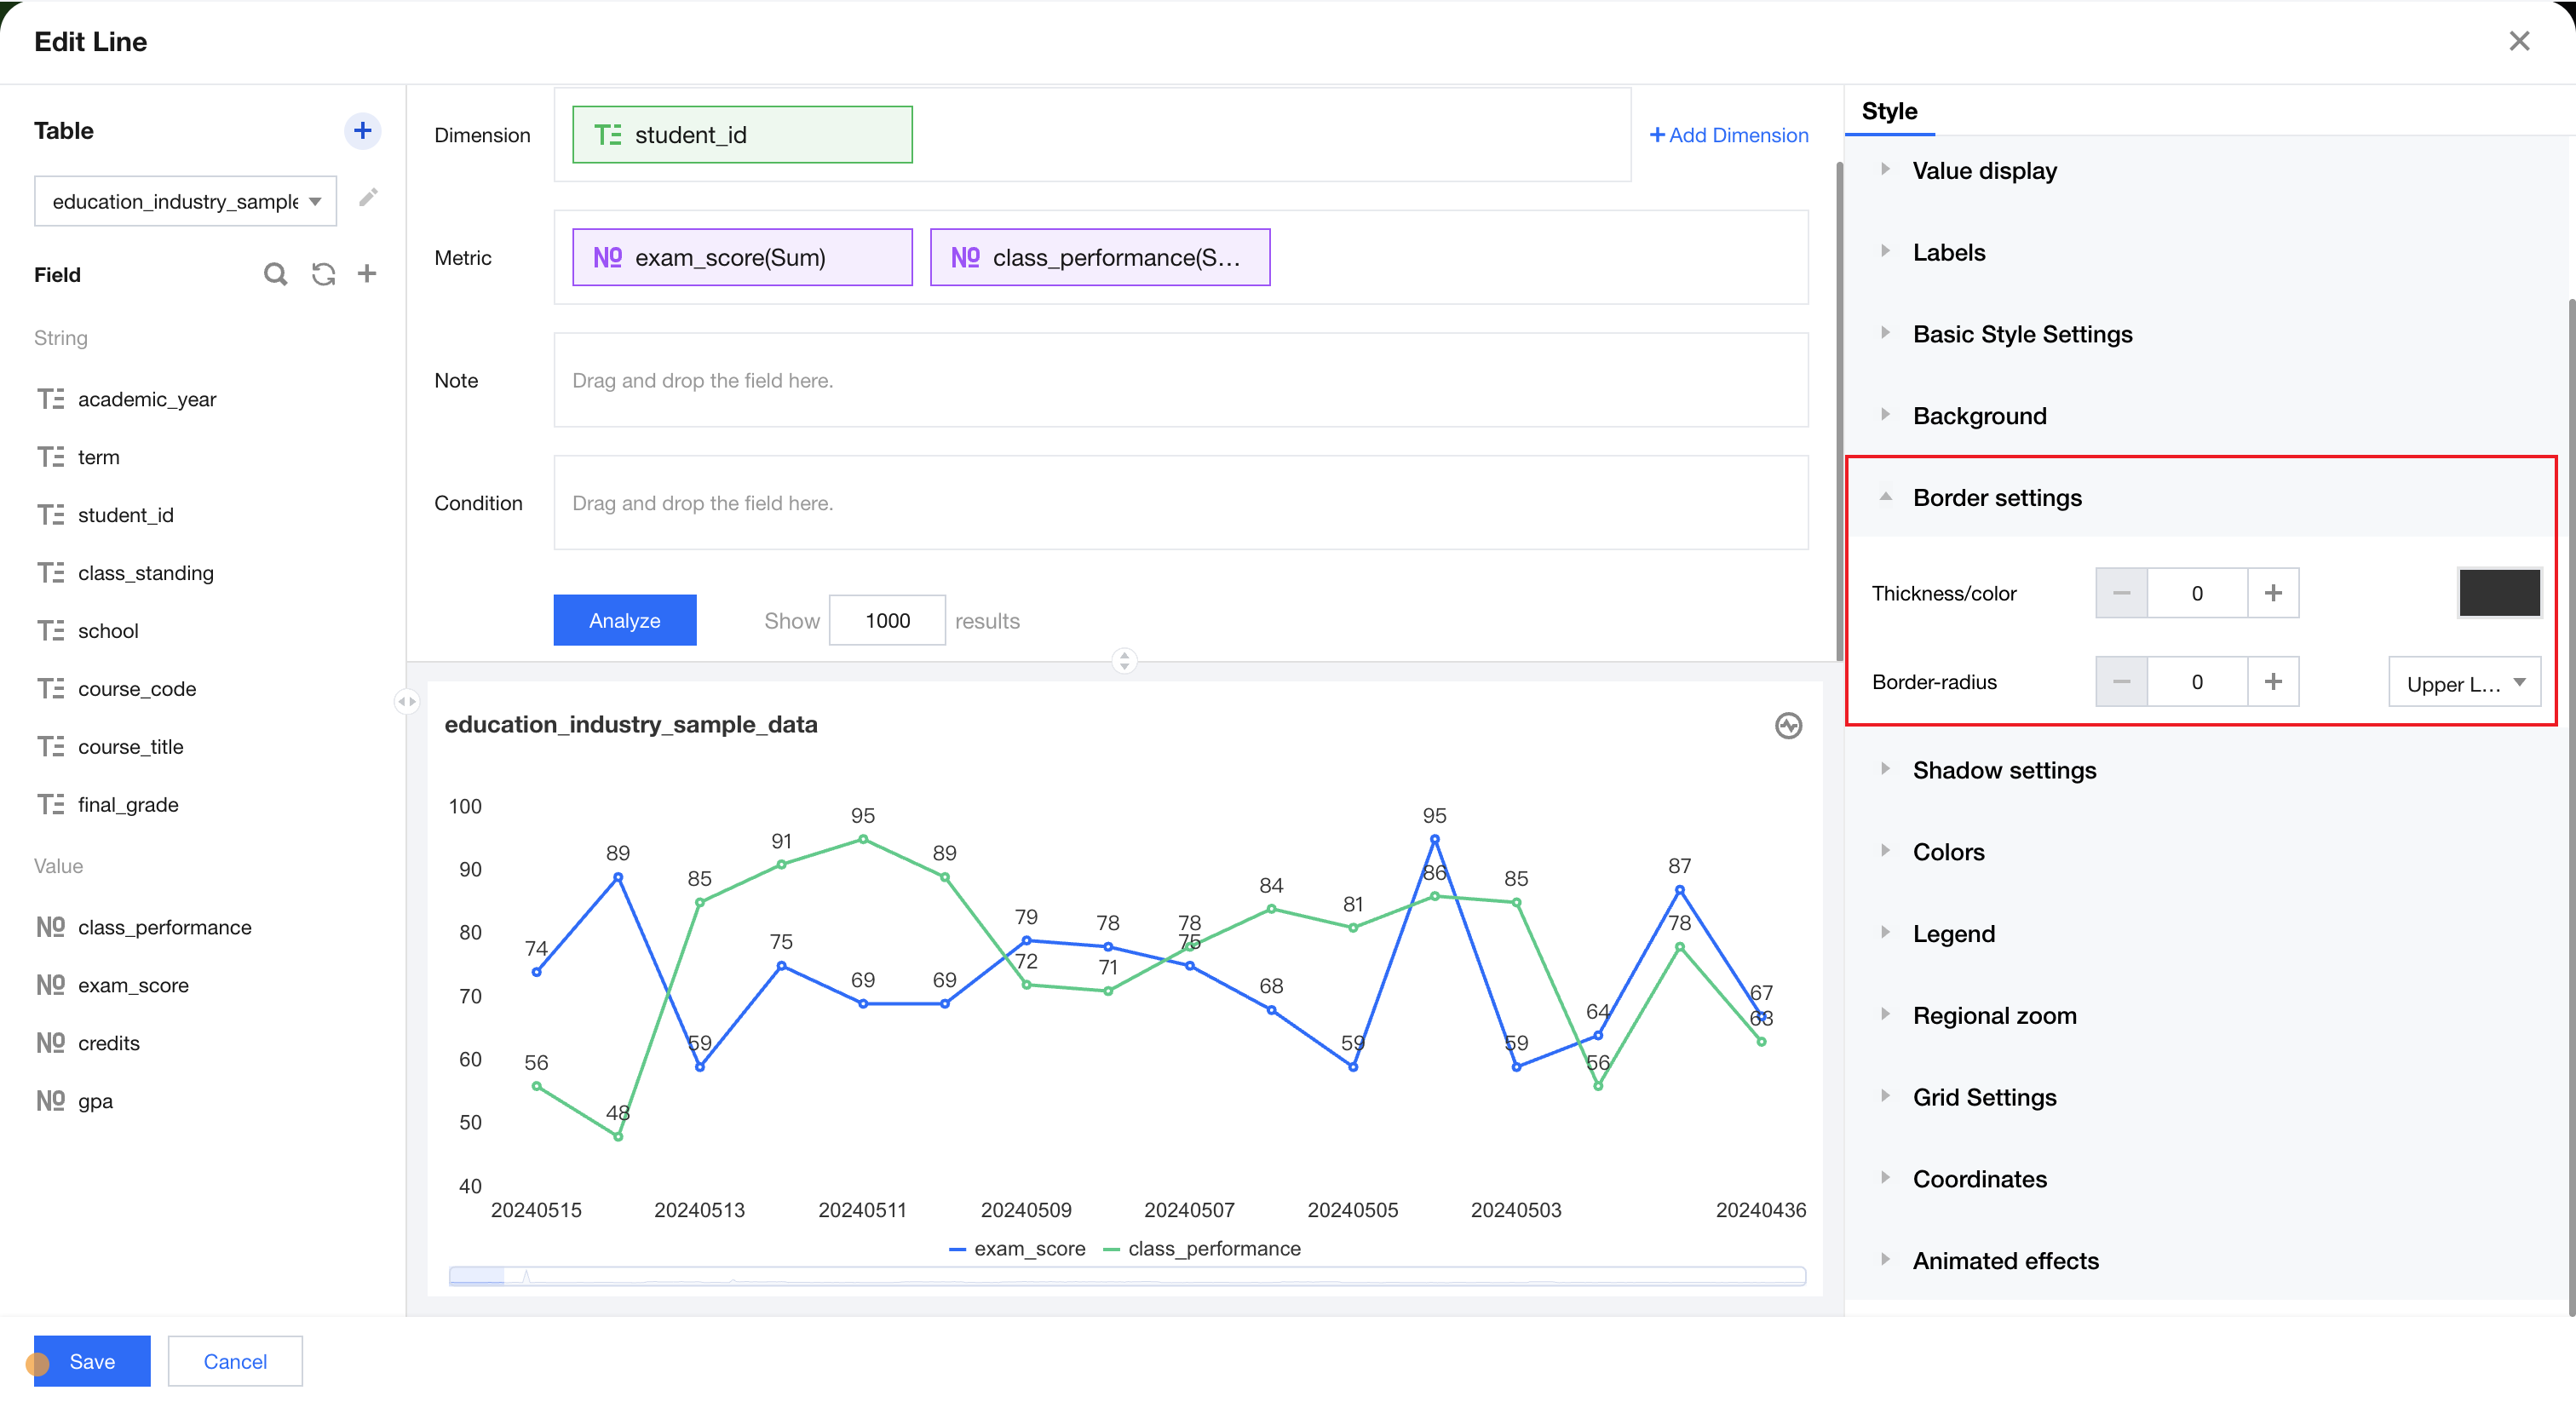
Task: Click the border thickness number field
Action: 2197,593
